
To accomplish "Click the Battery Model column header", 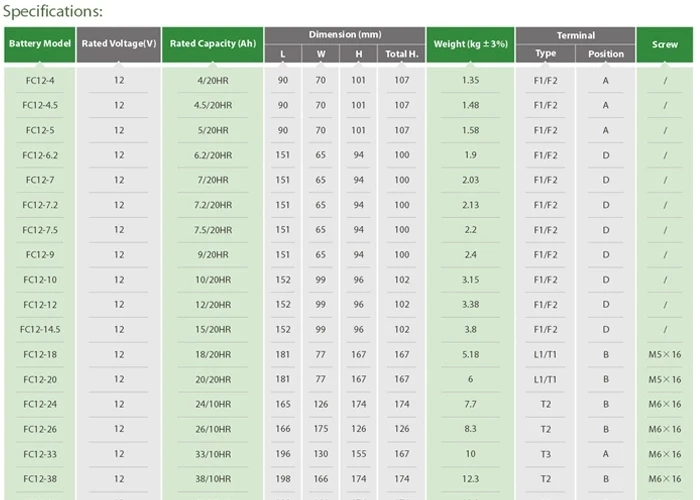I will 38,44.
